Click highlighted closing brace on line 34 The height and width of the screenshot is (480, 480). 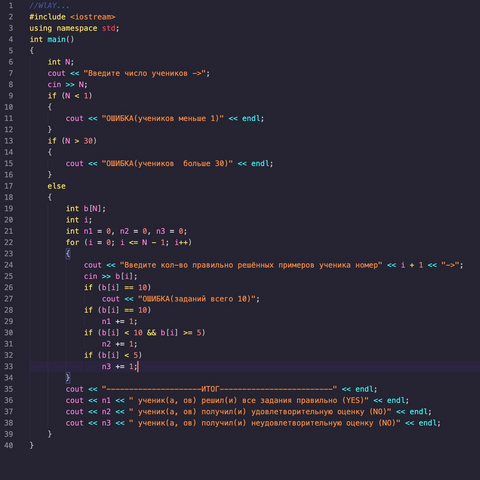point(68,378)
